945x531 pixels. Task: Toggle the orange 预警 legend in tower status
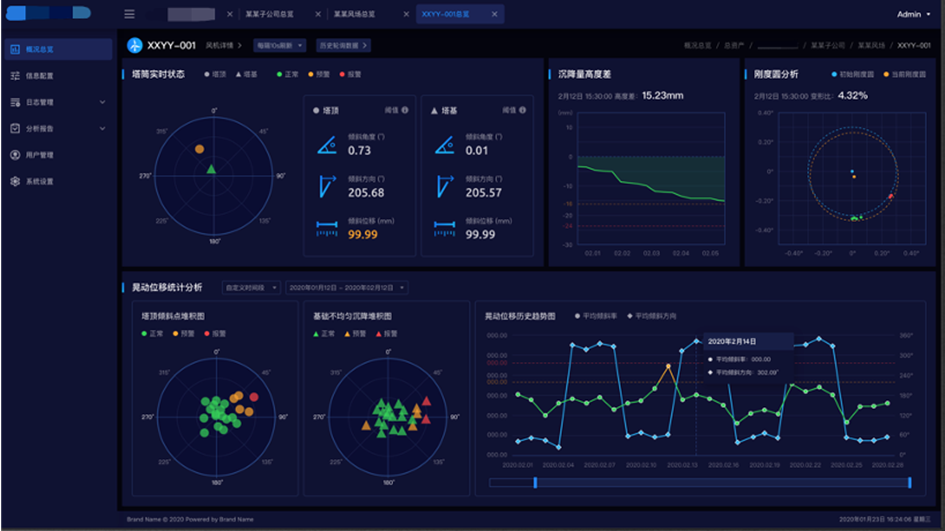point(319,75)
